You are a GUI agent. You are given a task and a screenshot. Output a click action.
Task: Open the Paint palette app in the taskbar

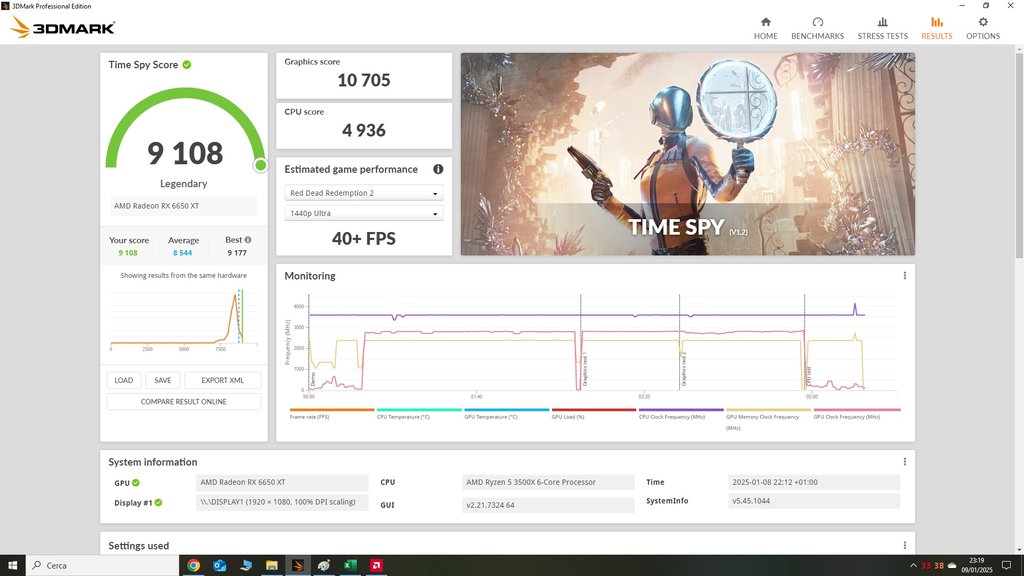[x=324, y=566]
